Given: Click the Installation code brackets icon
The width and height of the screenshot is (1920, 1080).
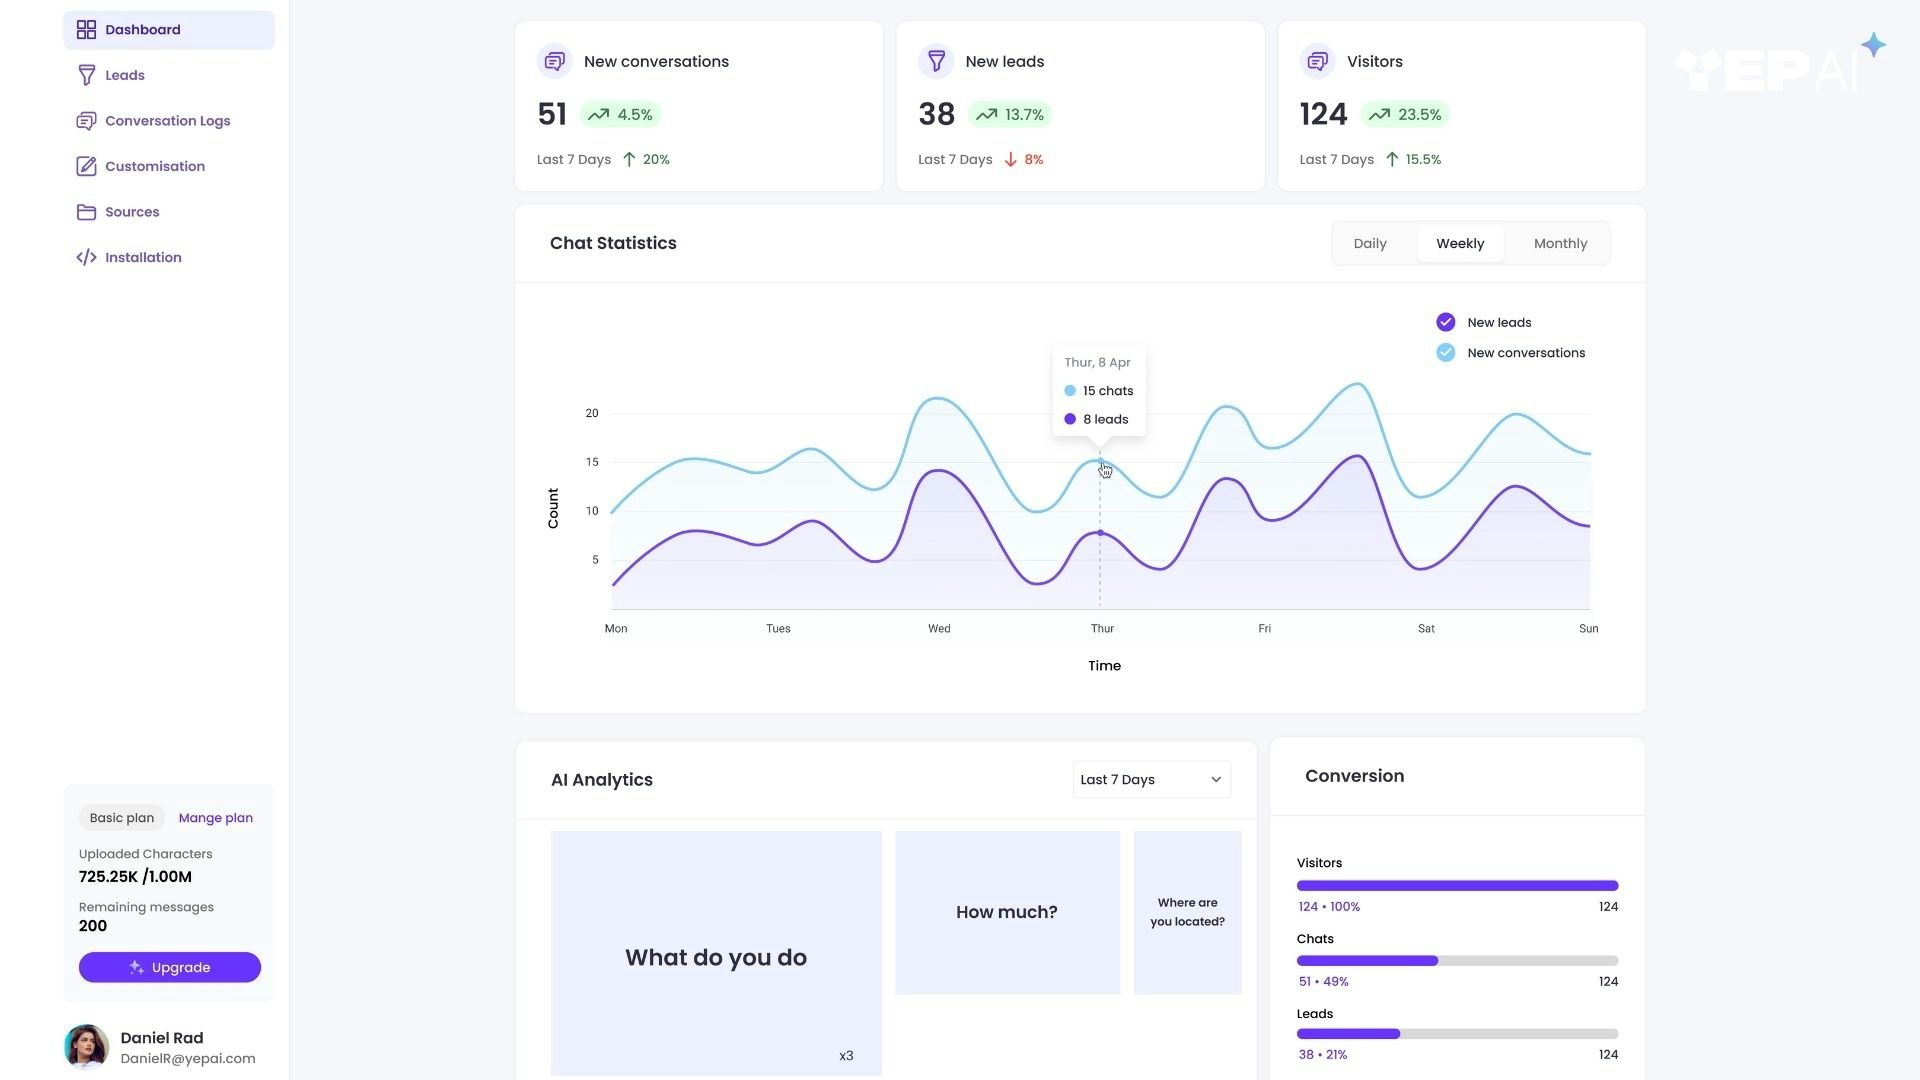Looking at the screenshot, I should point(86,257).
